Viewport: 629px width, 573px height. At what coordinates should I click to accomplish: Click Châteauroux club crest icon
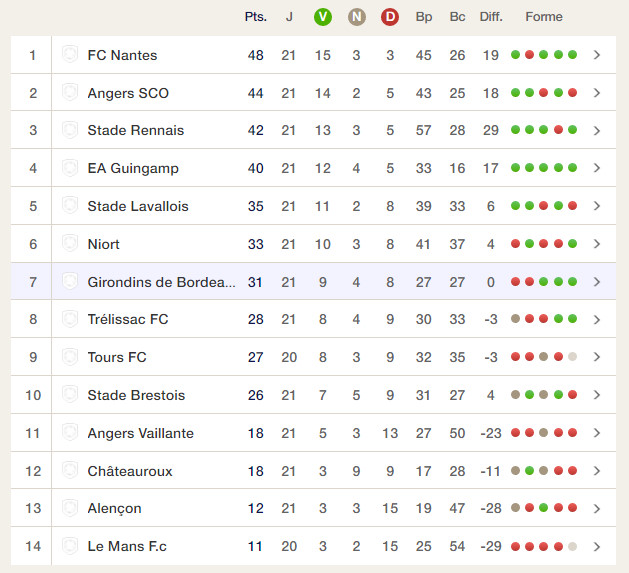pyautogui.click(x=70, y=470)
